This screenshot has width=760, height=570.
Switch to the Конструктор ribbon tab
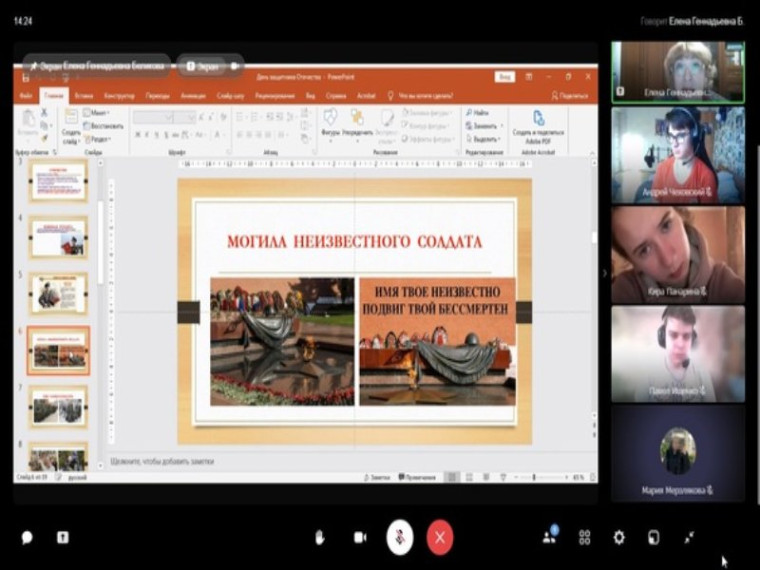coord(119,95)
